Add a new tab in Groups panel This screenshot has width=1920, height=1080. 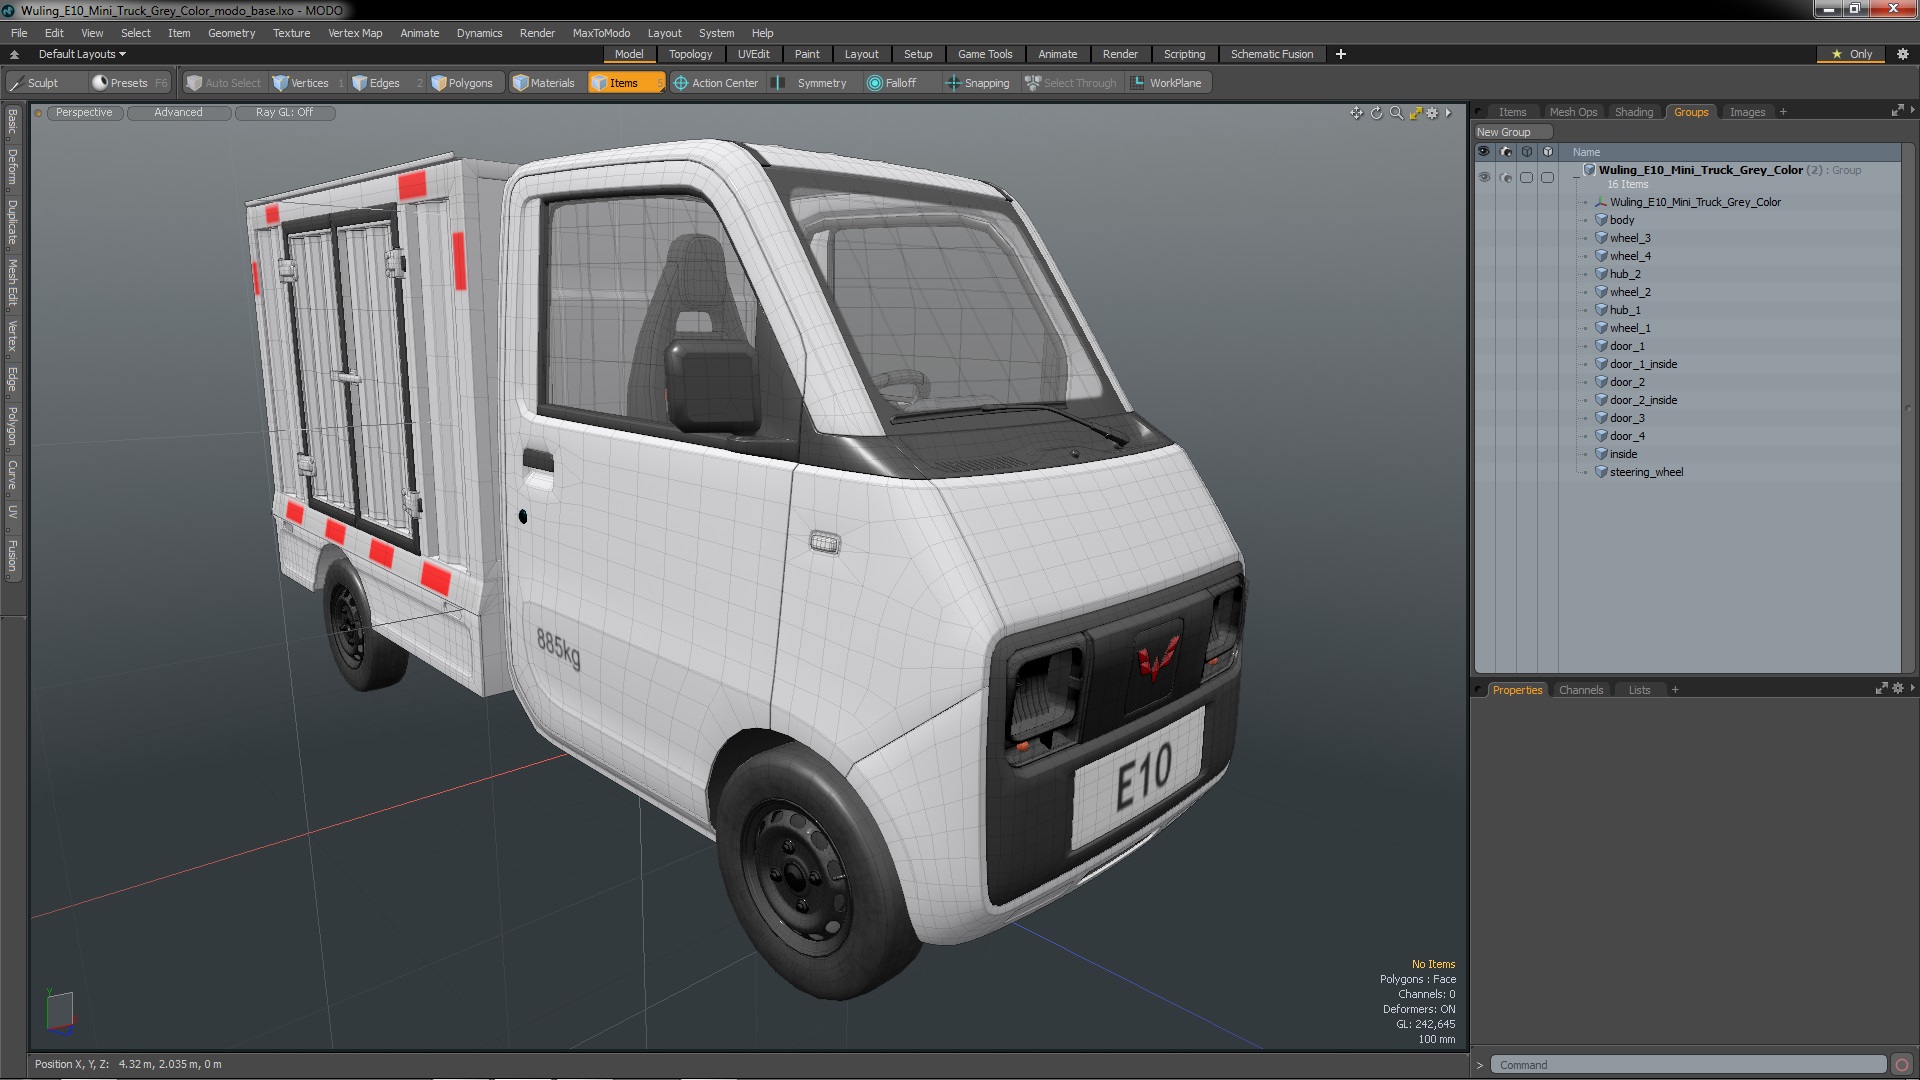pos(1783,112)
